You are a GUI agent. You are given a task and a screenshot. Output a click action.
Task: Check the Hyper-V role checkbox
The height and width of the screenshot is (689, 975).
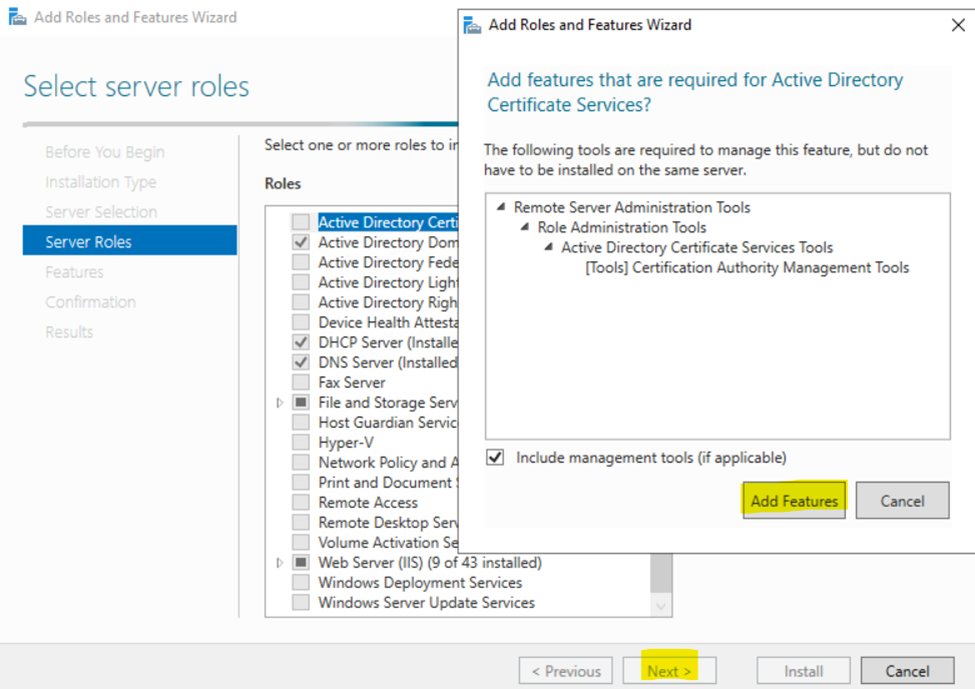coord(301,442)
